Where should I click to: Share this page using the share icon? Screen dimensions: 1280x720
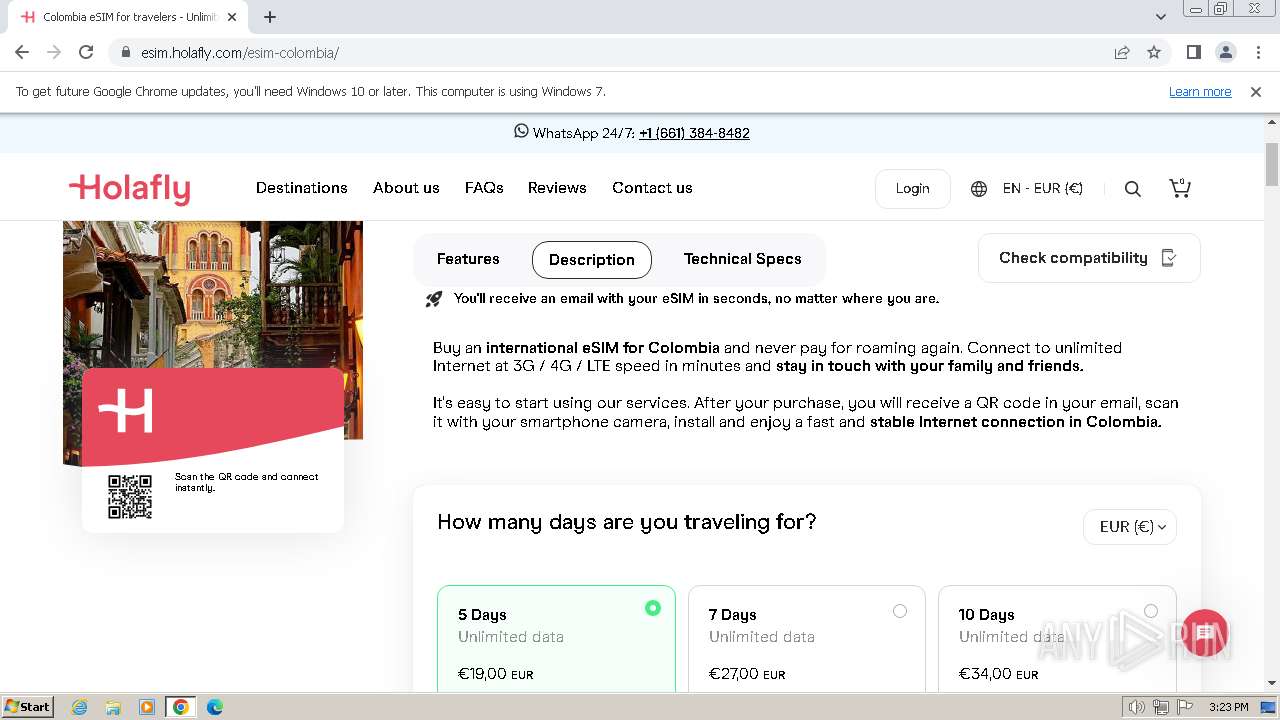pyautogui.click(x=1122, y=52)
